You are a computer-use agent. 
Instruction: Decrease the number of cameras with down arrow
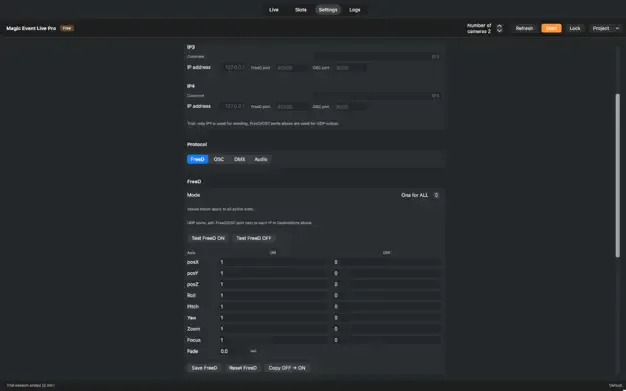click(x=499, y=31)
